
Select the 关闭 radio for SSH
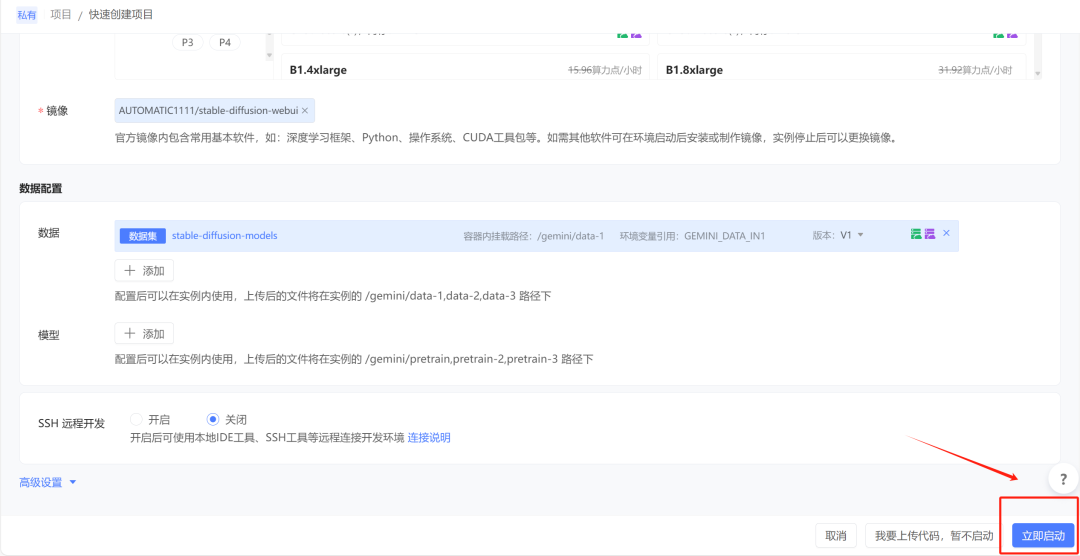[214, 419]
